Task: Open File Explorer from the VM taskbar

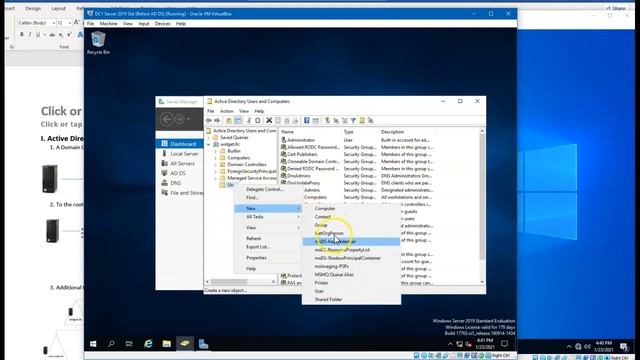Action: click(167, 344)
